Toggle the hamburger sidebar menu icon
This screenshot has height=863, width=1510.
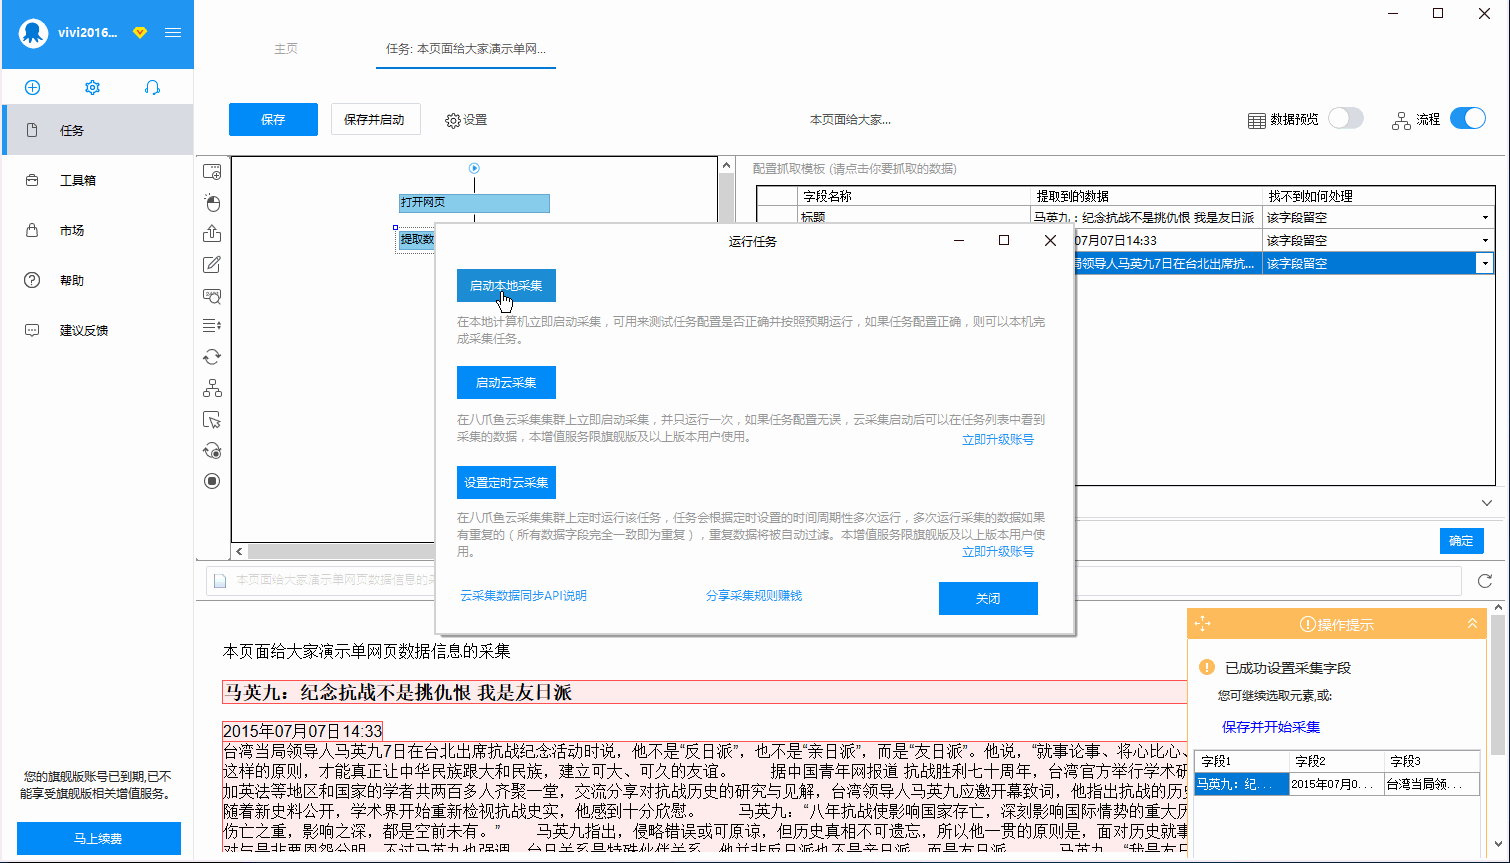(173, 33)
